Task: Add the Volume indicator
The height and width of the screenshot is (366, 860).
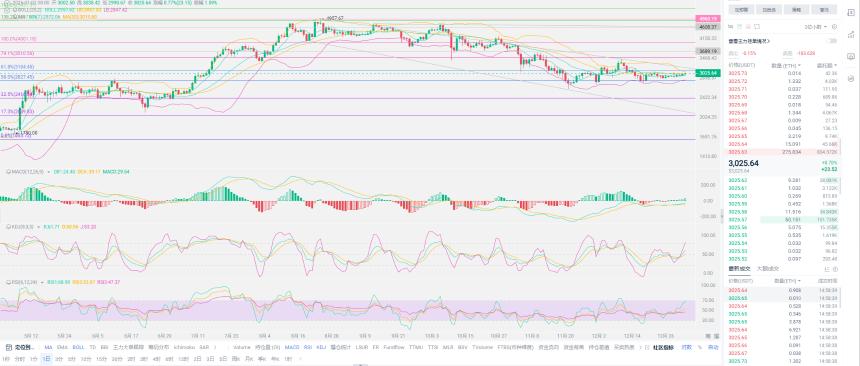Action: tap(242, 347)
